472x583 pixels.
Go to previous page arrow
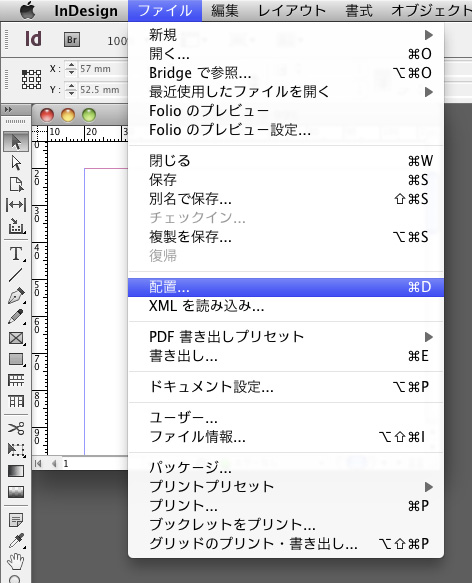(x=54, y=464)
